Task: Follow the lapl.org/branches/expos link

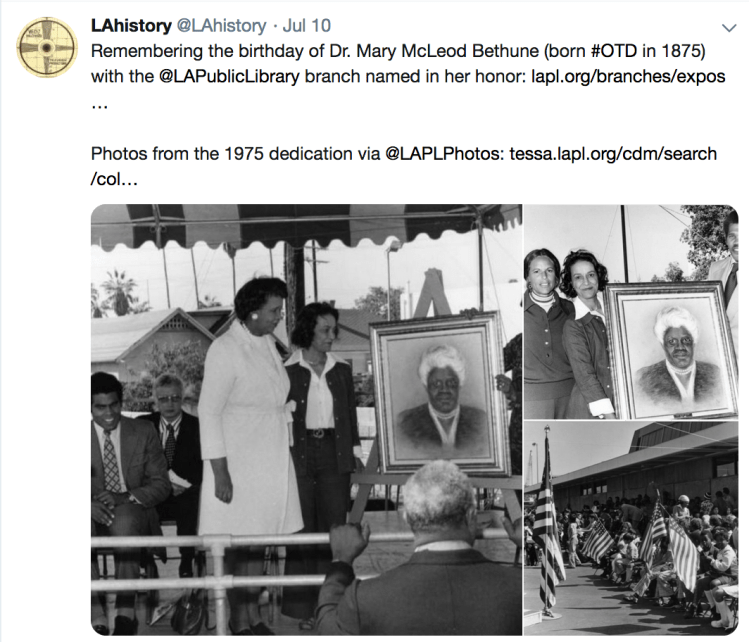Action: click(x=628, y=76)
